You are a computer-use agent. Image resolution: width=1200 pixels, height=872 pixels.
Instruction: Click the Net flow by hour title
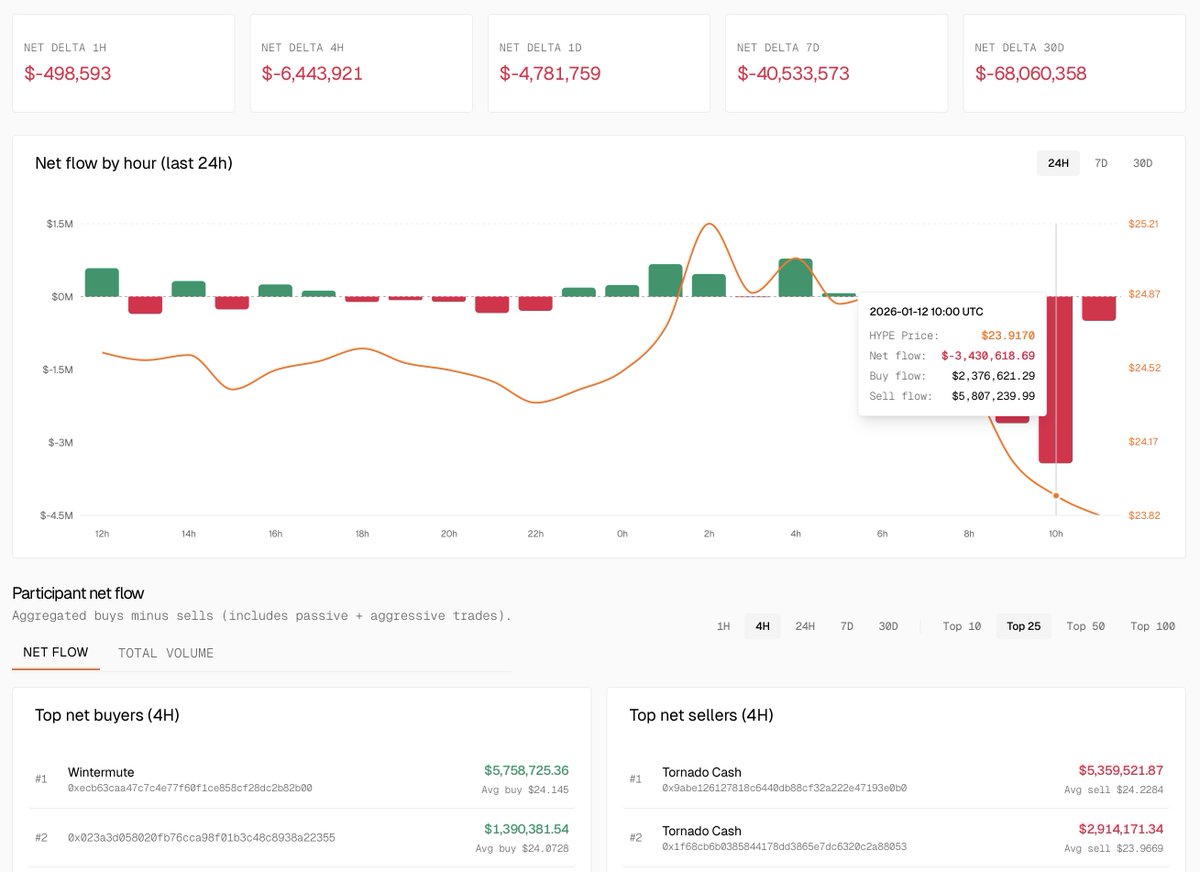click(x=133, y=163)
